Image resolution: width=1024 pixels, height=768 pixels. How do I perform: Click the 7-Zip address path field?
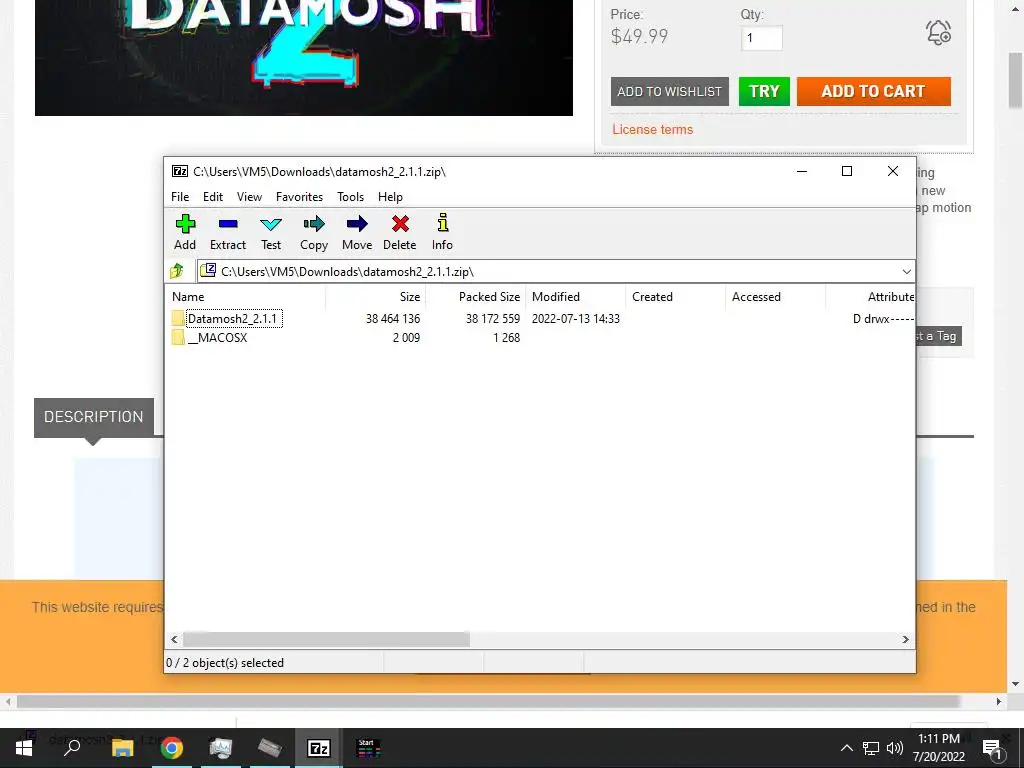coord(547,272)
